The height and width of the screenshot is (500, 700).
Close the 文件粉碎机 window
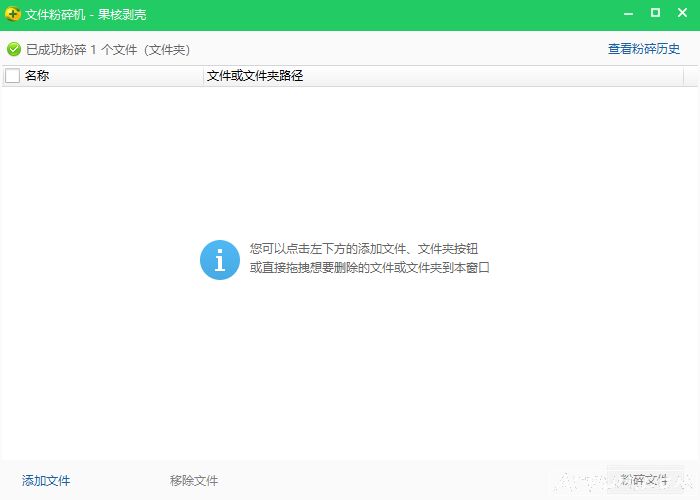[682, 13]
